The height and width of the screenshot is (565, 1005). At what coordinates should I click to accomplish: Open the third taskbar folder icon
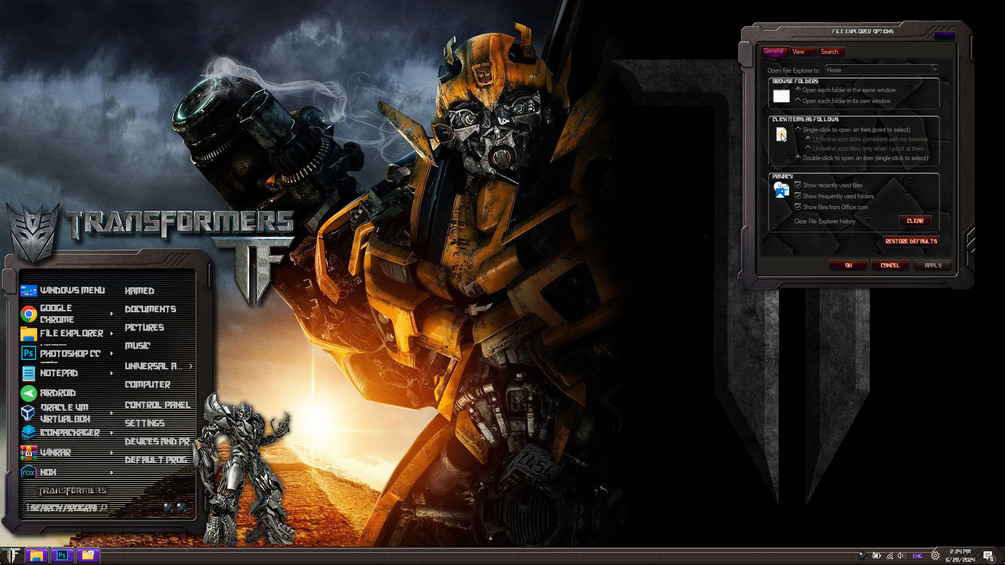tap(88, 555)
